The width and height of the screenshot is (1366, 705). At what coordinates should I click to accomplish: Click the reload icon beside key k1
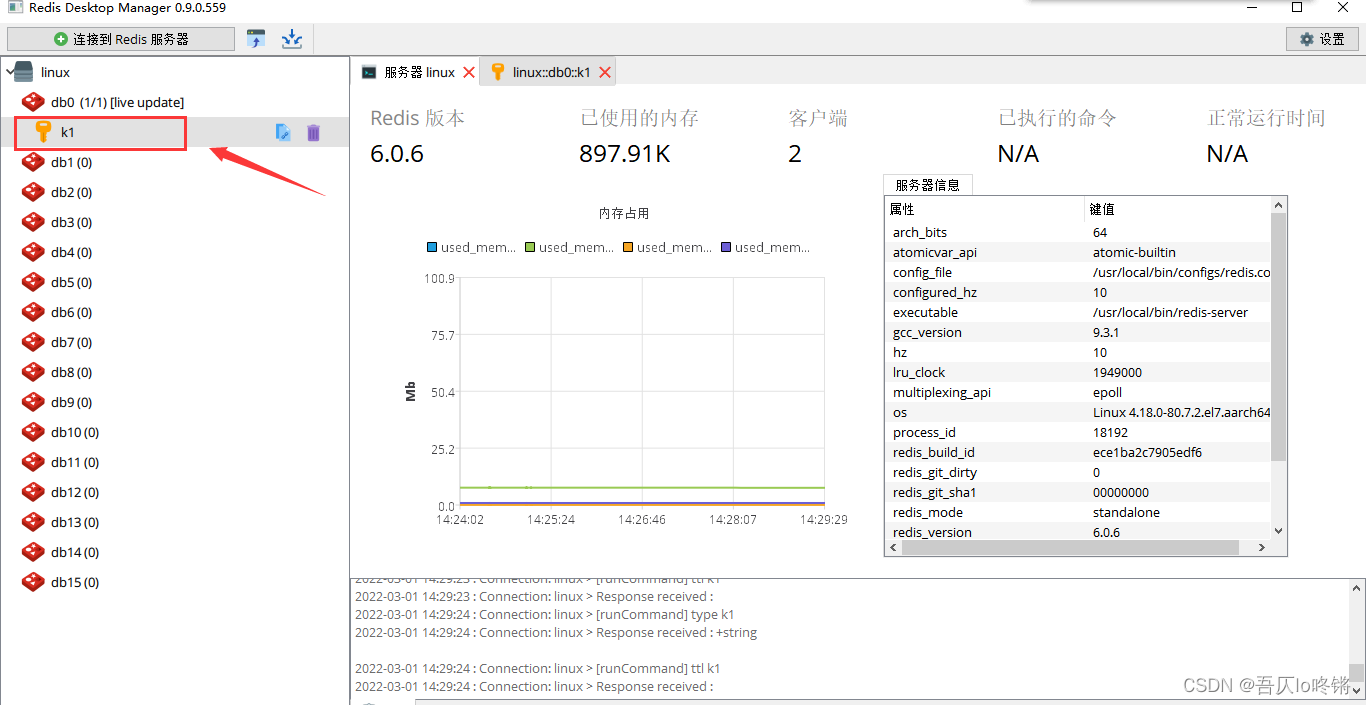click(283, 132)
